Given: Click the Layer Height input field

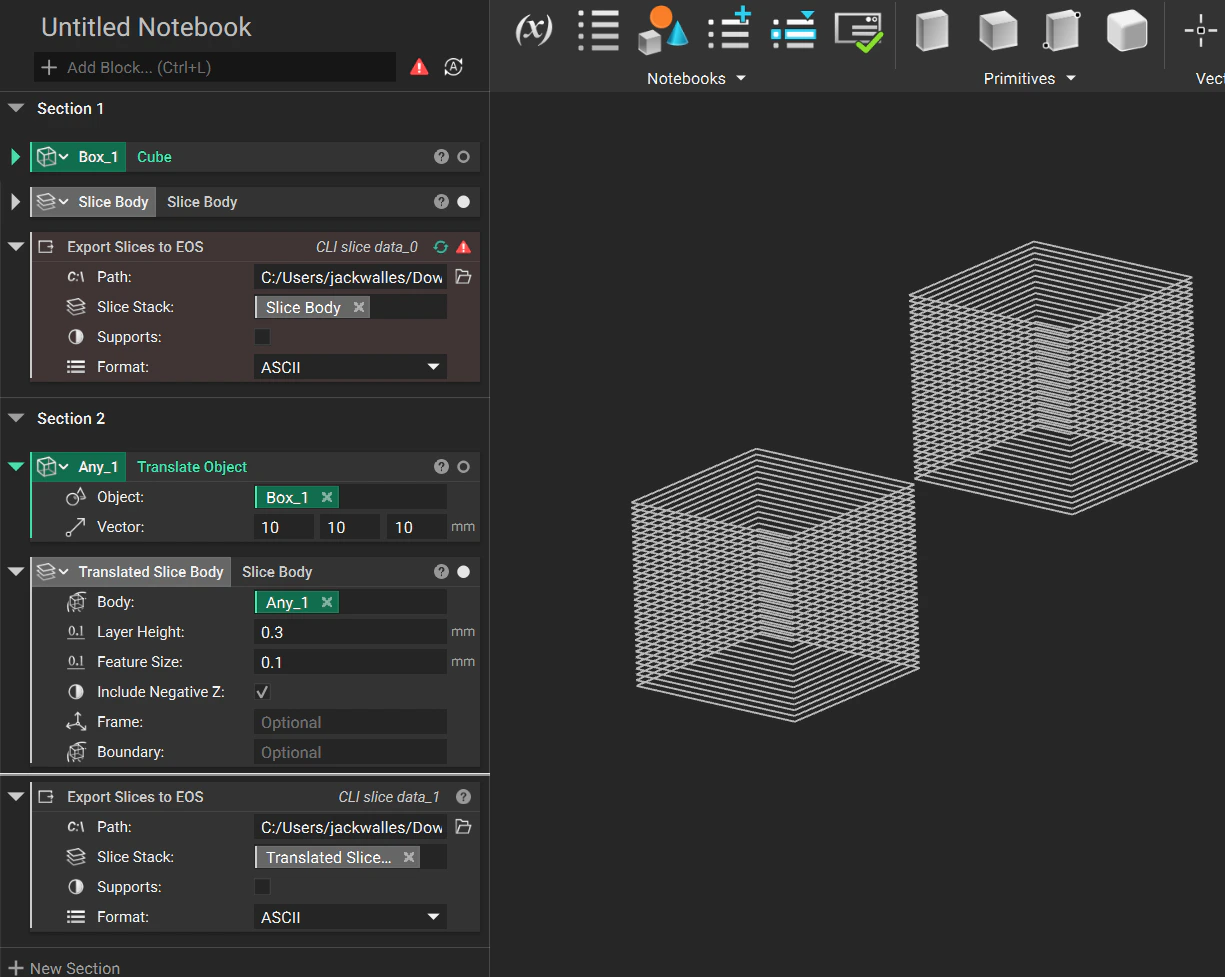Looking at the screenshot, I should pyautogui.click(x=350, y=632).
